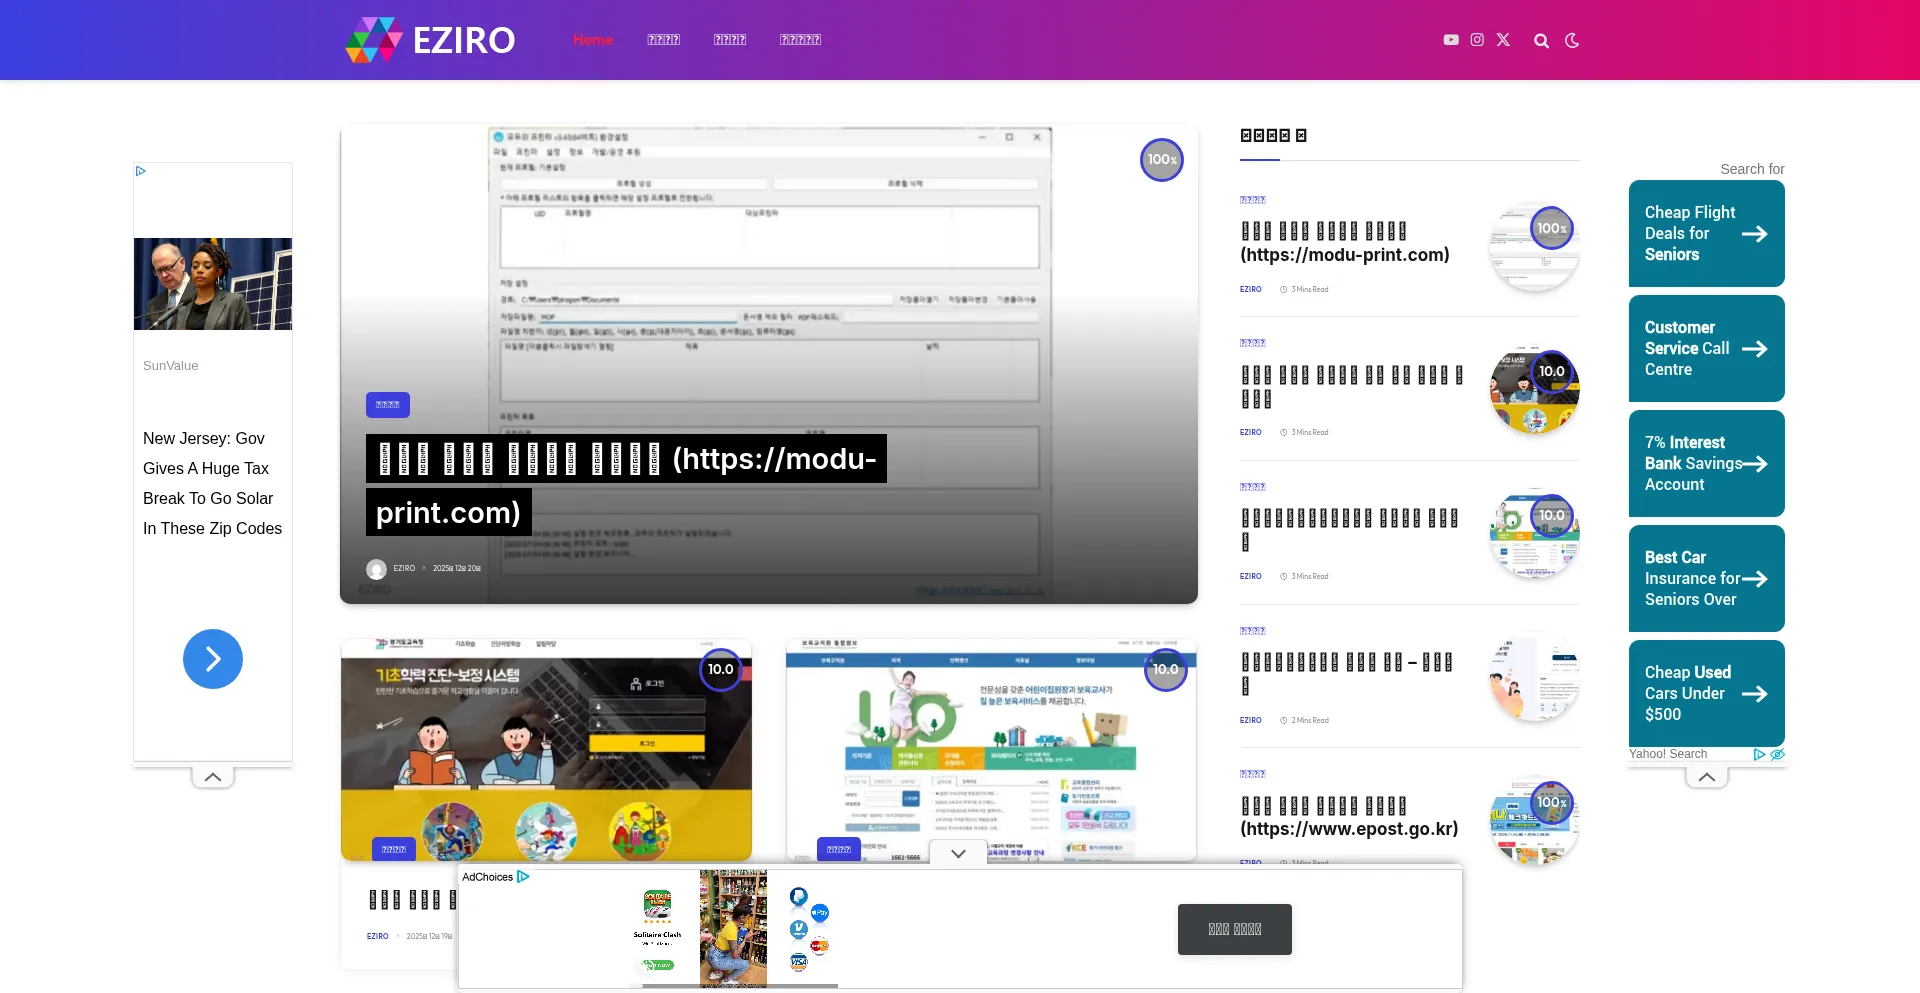The width and height of the screenshot is (1920, 993).
Task: Click the EZIRO logo in the top bar
Action: coord(430,40)
